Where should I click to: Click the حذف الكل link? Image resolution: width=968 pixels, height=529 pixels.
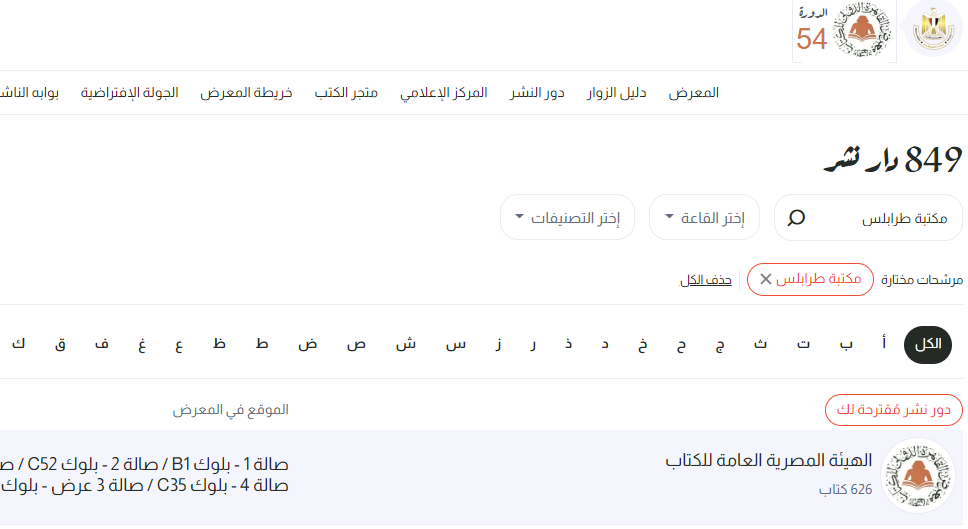(x=706, y=280)
